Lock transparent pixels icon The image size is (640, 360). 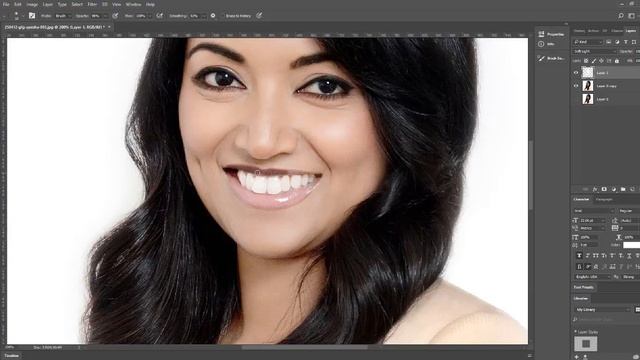(x=586, y=61)
